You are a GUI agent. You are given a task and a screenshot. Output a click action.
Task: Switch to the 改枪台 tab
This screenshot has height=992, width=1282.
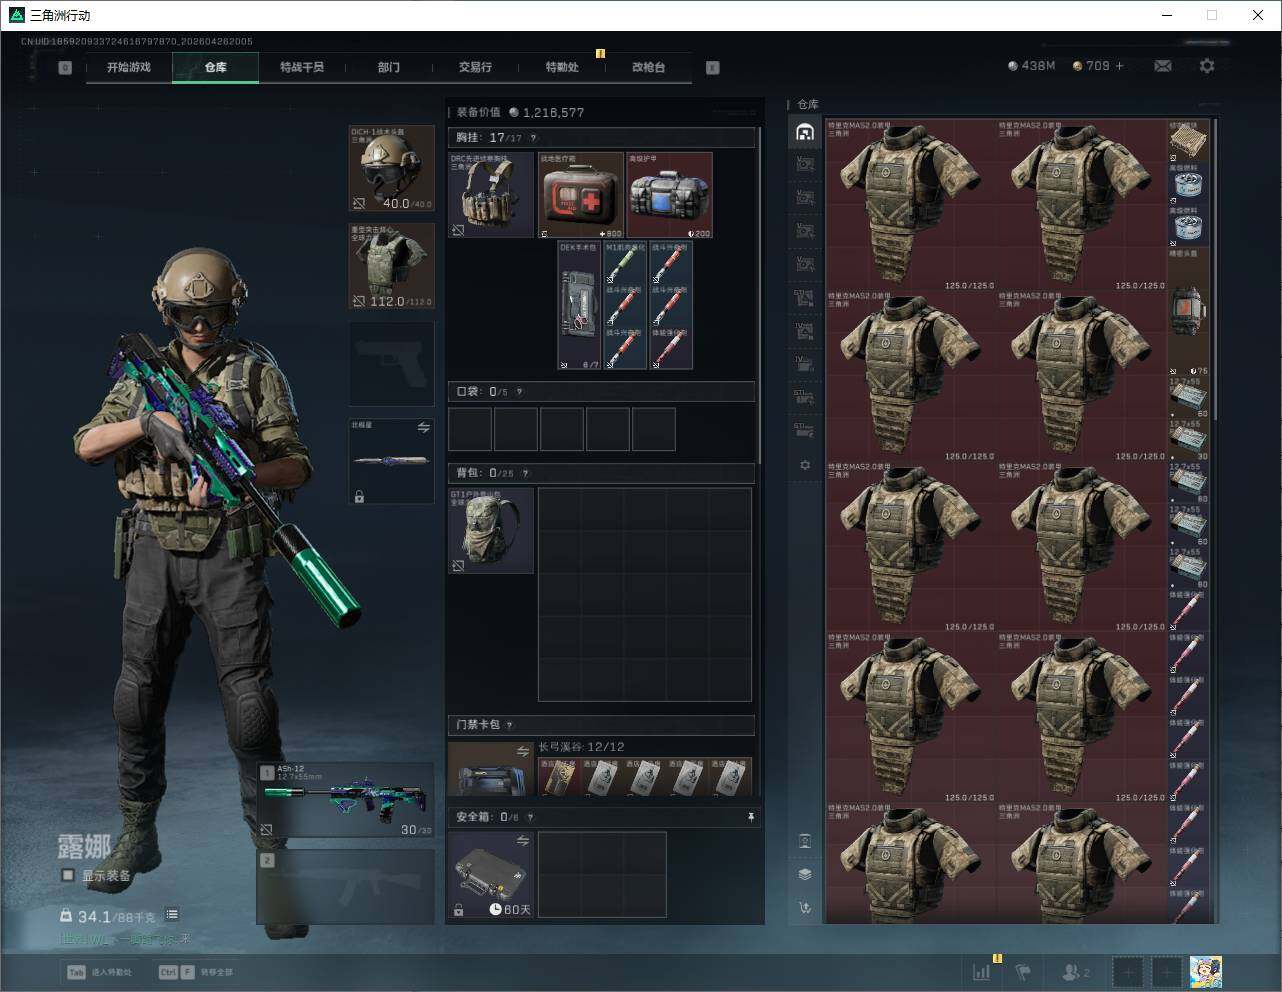click(x=648, y=67)
